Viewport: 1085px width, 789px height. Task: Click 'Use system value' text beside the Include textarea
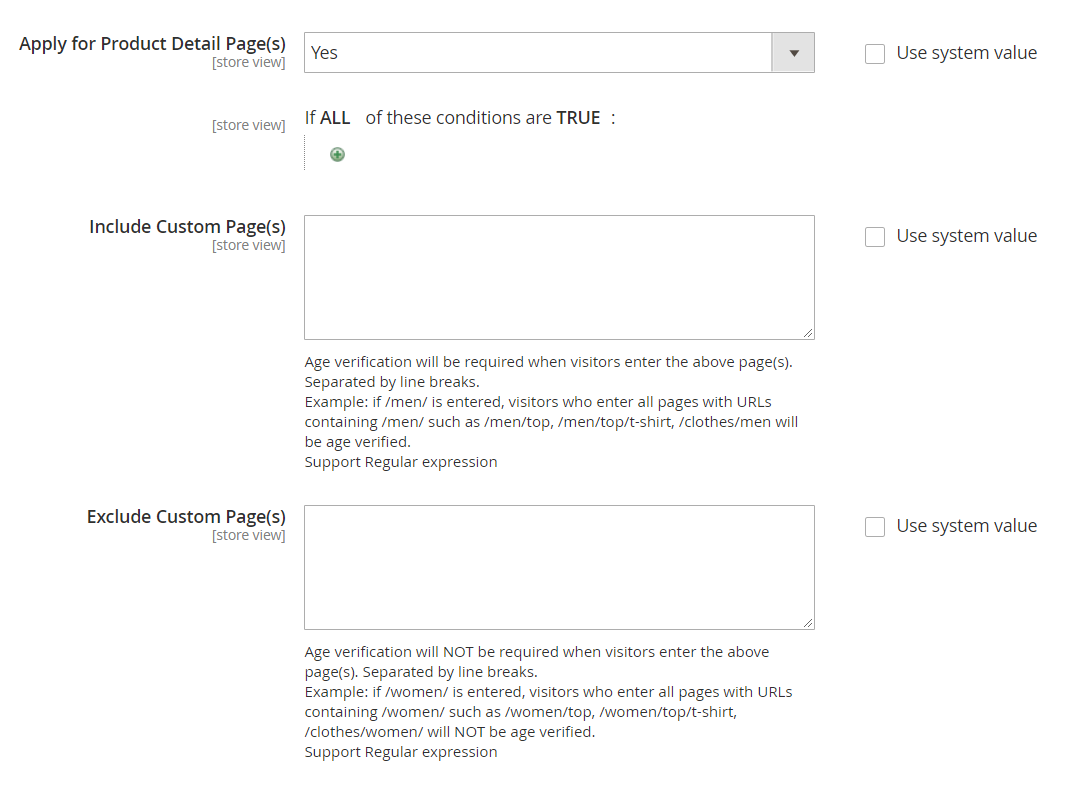tap(966, 236)
